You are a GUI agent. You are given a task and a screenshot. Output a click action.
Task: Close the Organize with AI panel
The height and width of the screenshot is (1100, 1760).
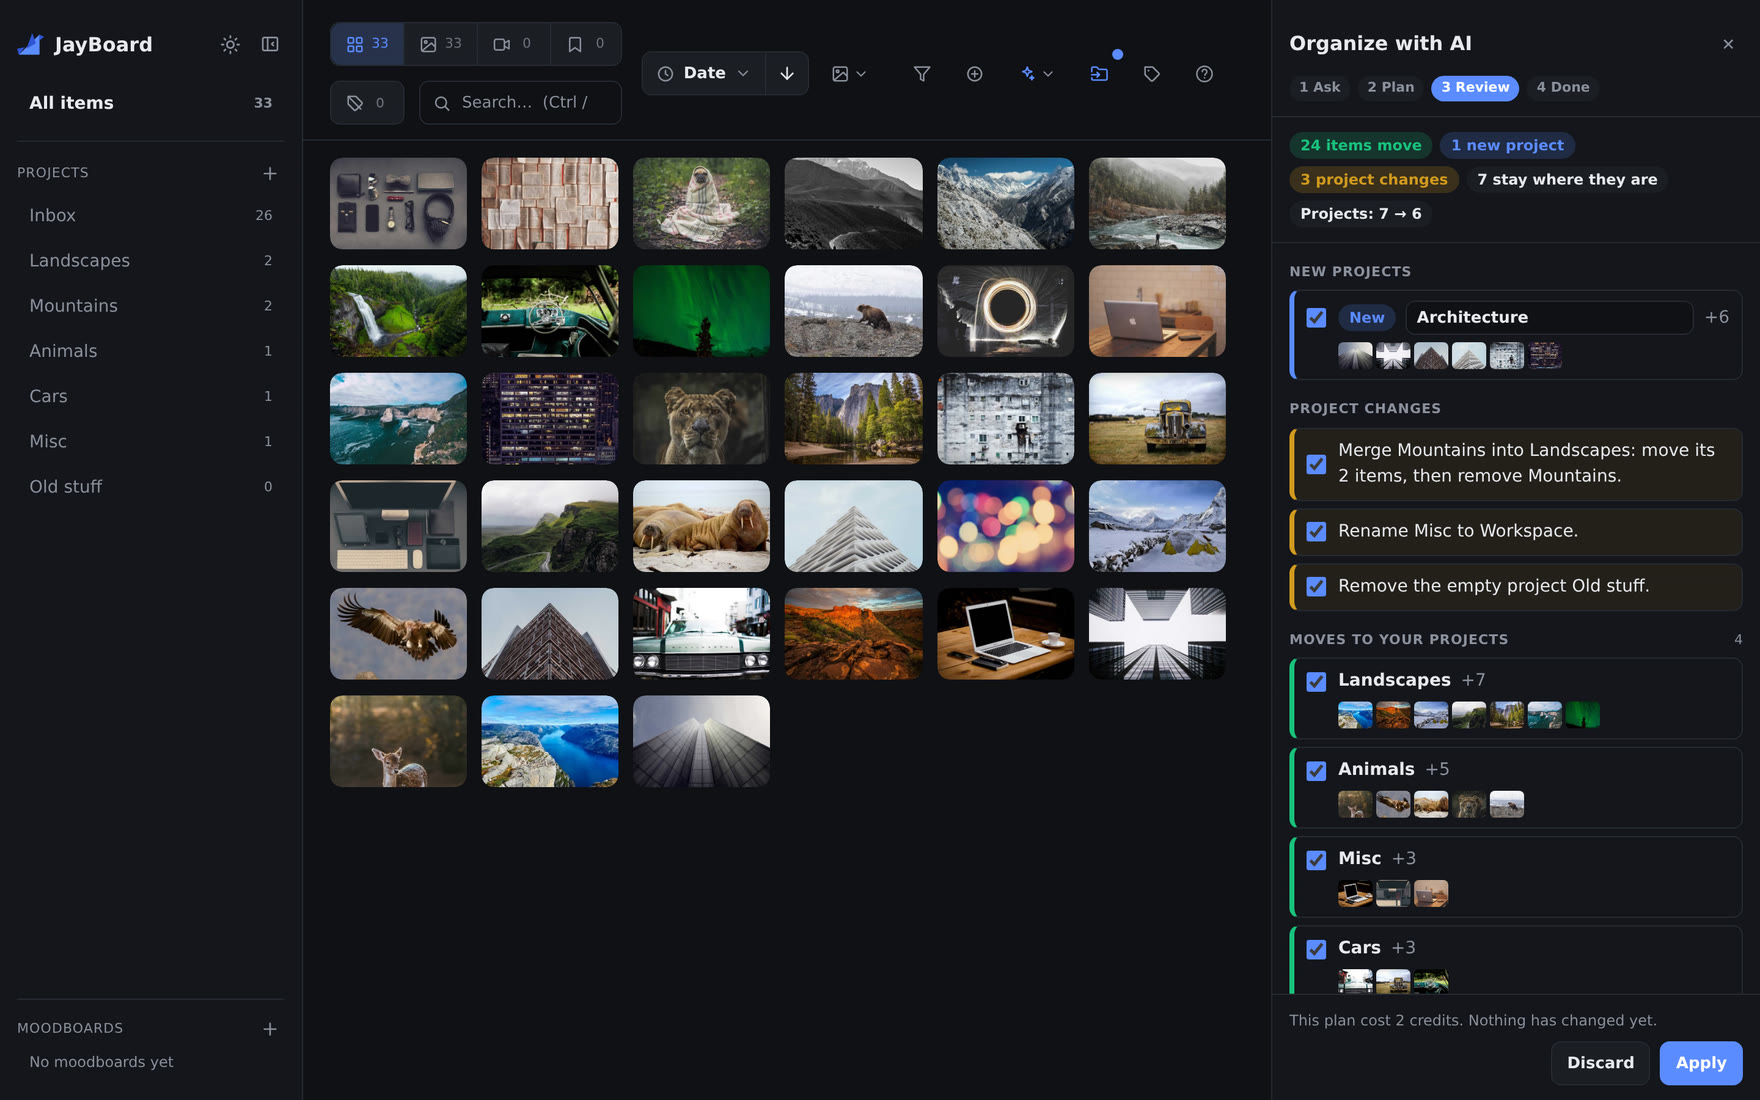coord(1728,44)
